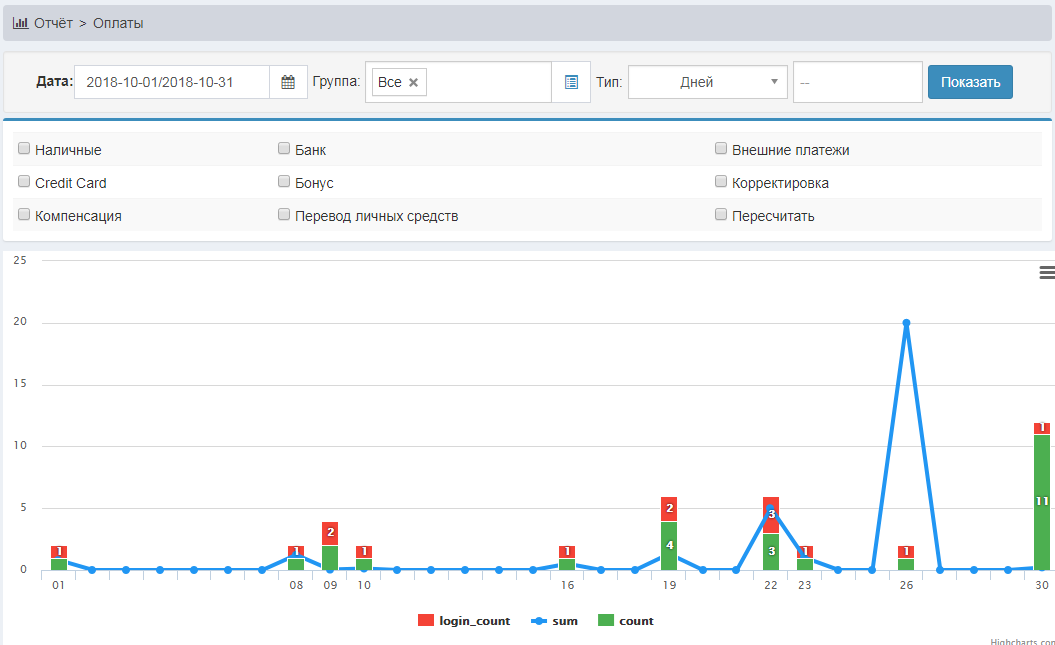Select the Оплаты breadcrumb item
This screenshot has height=645, width=1055.
(118, 23)
